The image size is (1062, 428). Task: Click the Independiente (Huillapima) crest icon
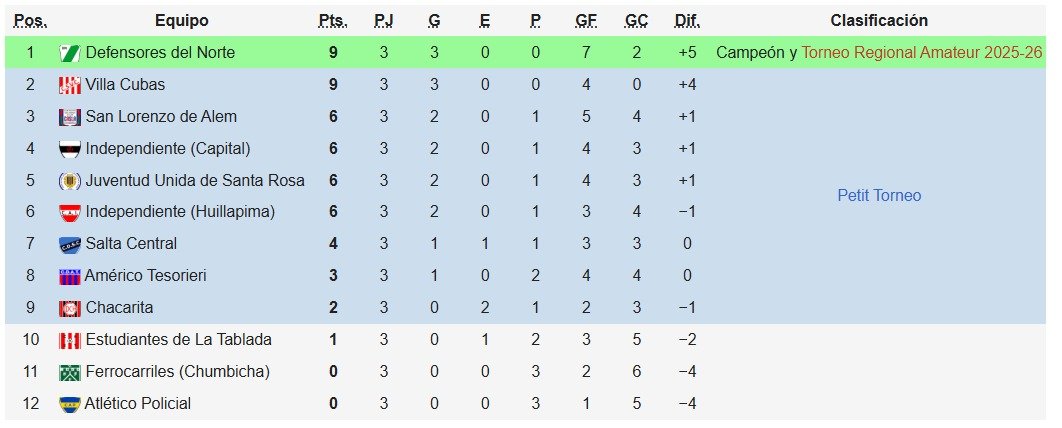(x=70, y=212)
